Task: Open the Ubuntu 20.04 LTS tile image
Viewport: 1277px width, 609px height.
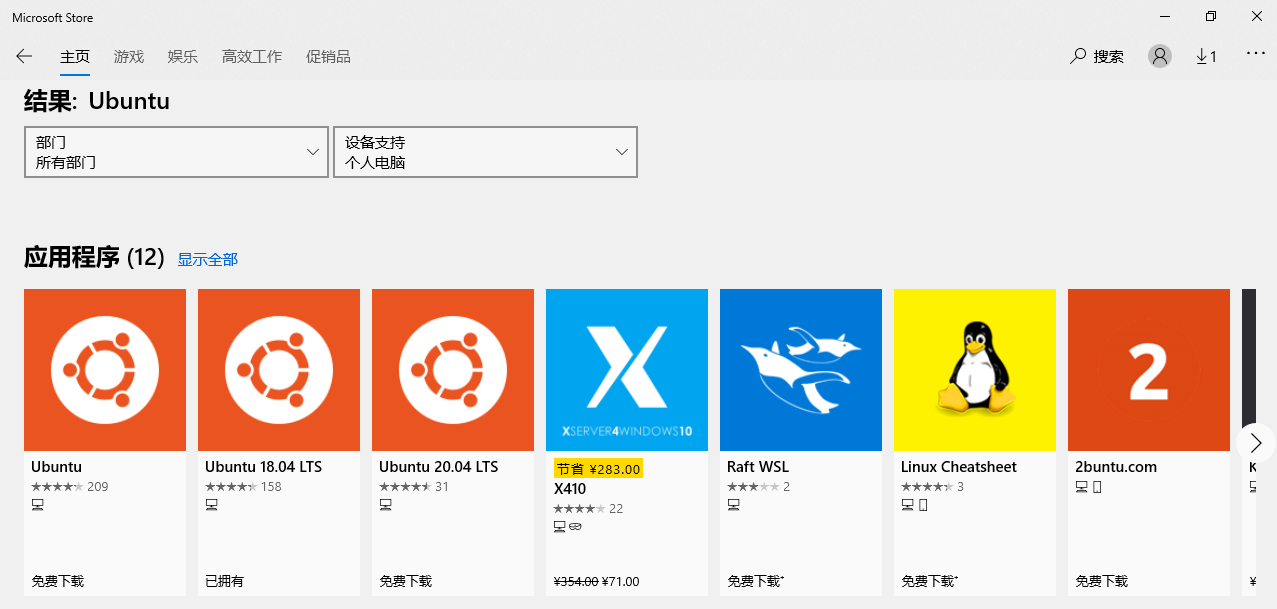Action: pos(453,370)
